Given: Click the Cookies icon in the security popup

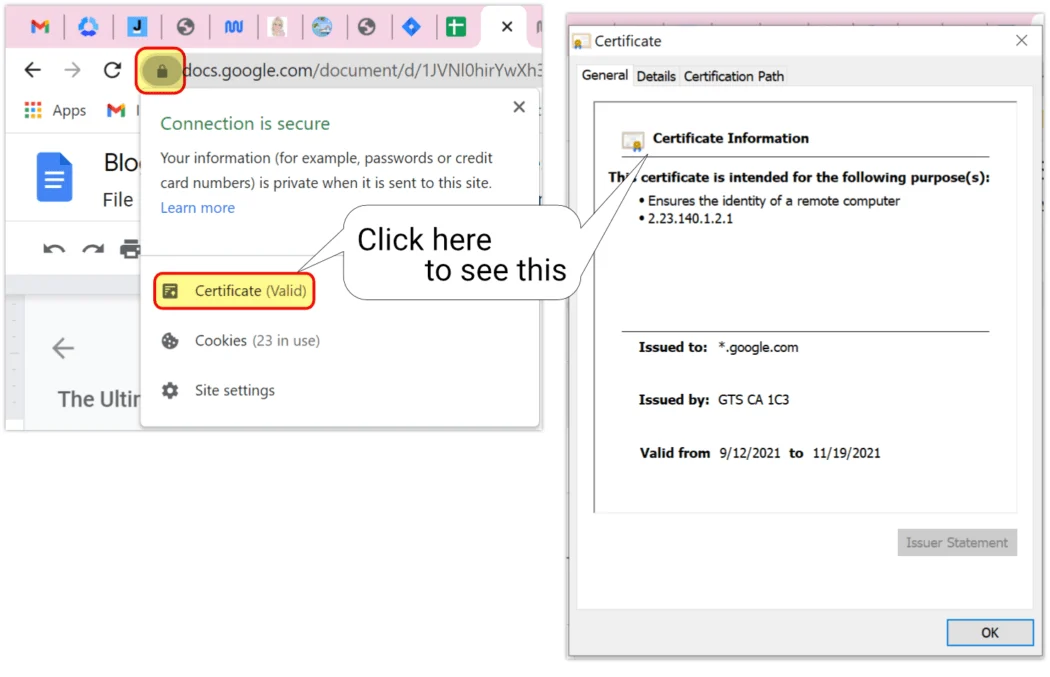Looking at the screenshot, I should click(x=172, y=341).
